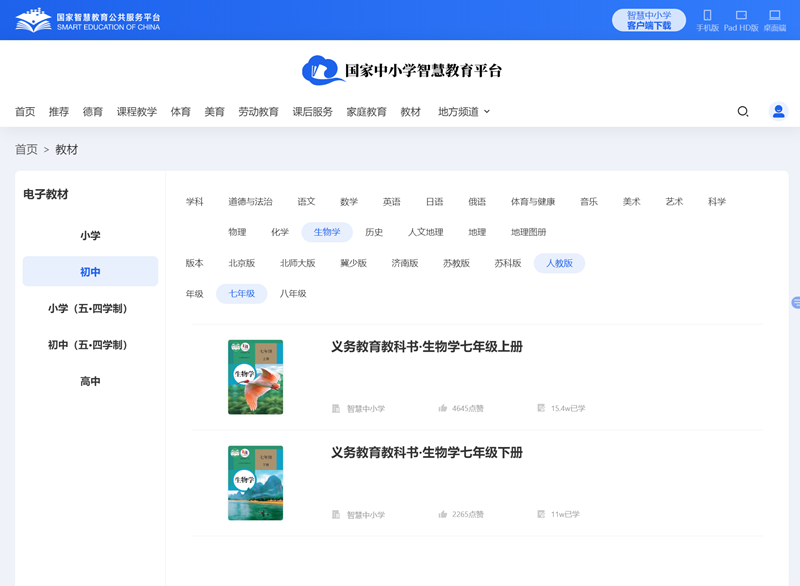The image size is (800, 586).
Task: Open the 桌面端 desktop icon
Action: tap(774, 15)
